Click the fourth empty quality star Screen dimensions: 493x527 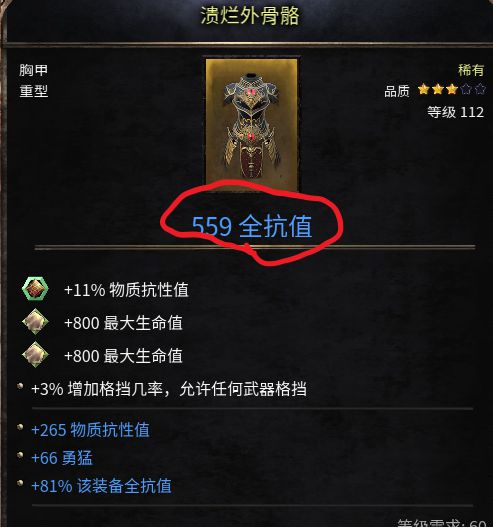click(x=466, y=90)
